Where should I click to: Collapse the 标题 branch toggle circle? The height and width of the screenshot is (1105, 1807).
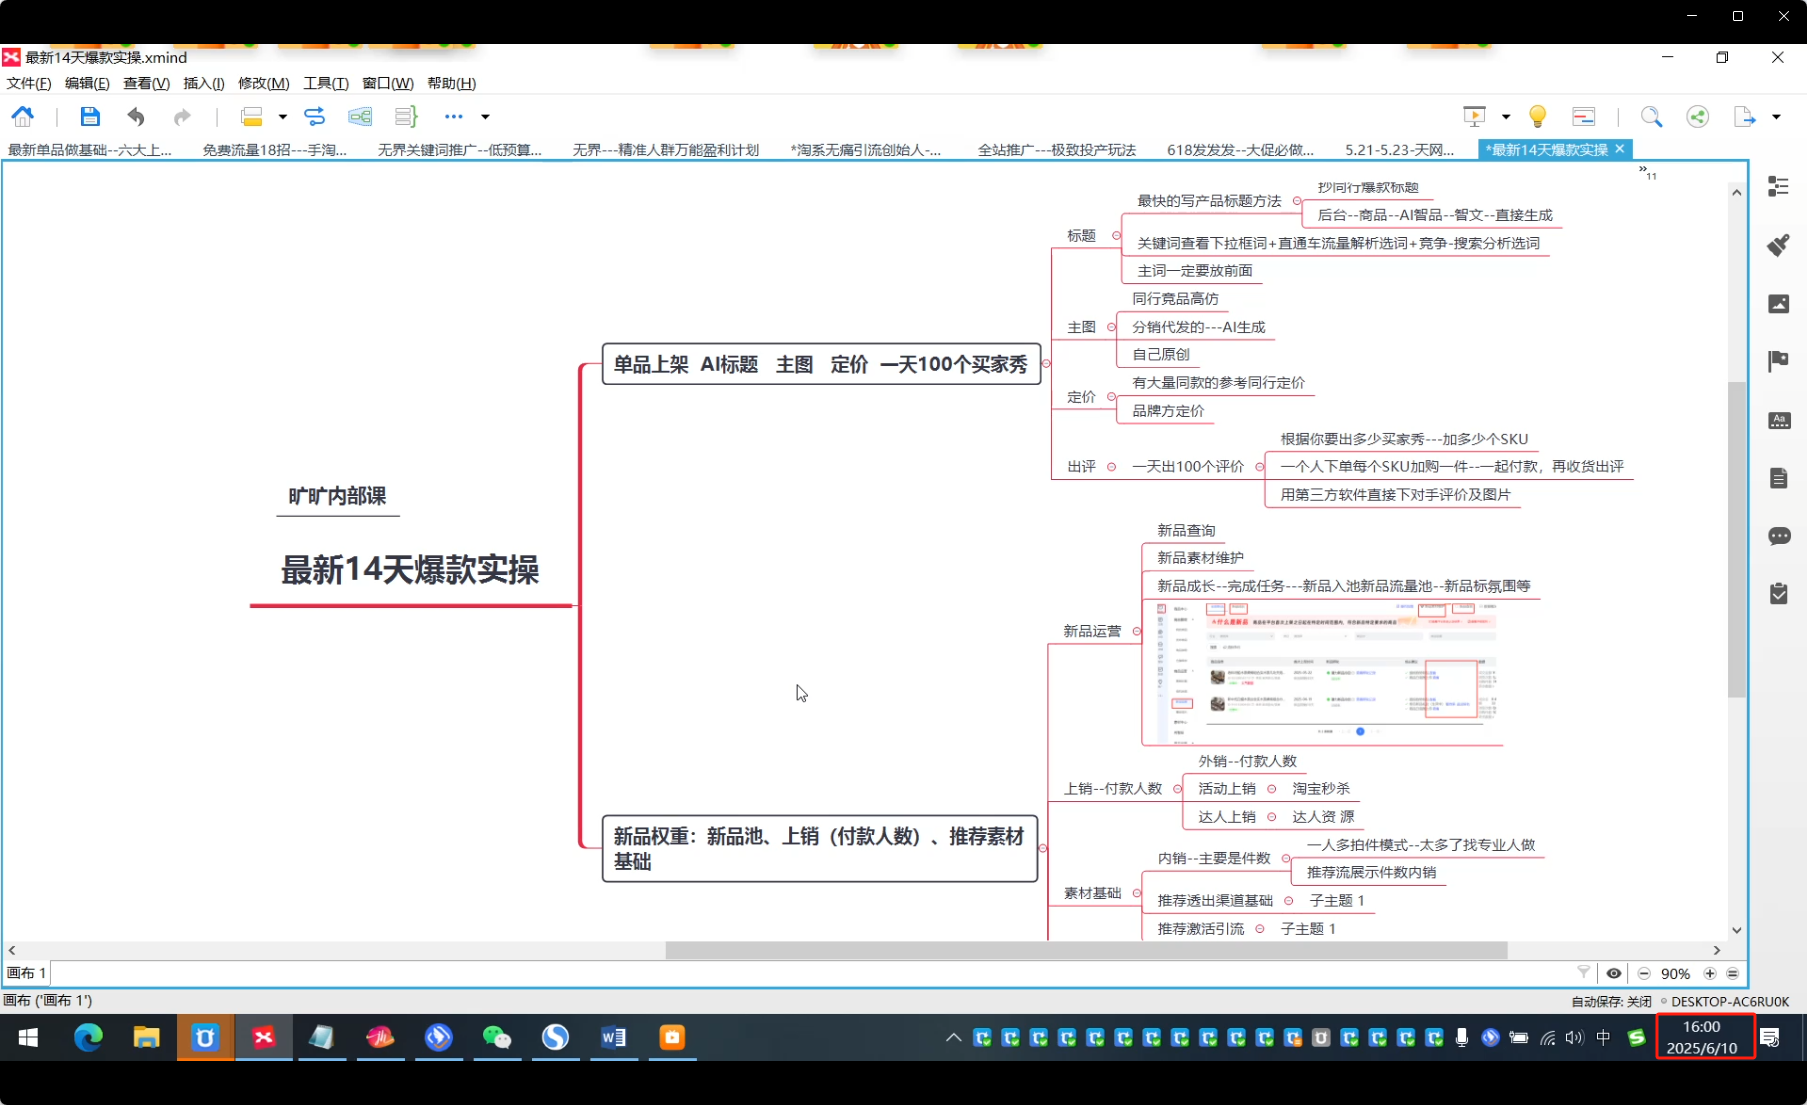(x=1116, y=236)
